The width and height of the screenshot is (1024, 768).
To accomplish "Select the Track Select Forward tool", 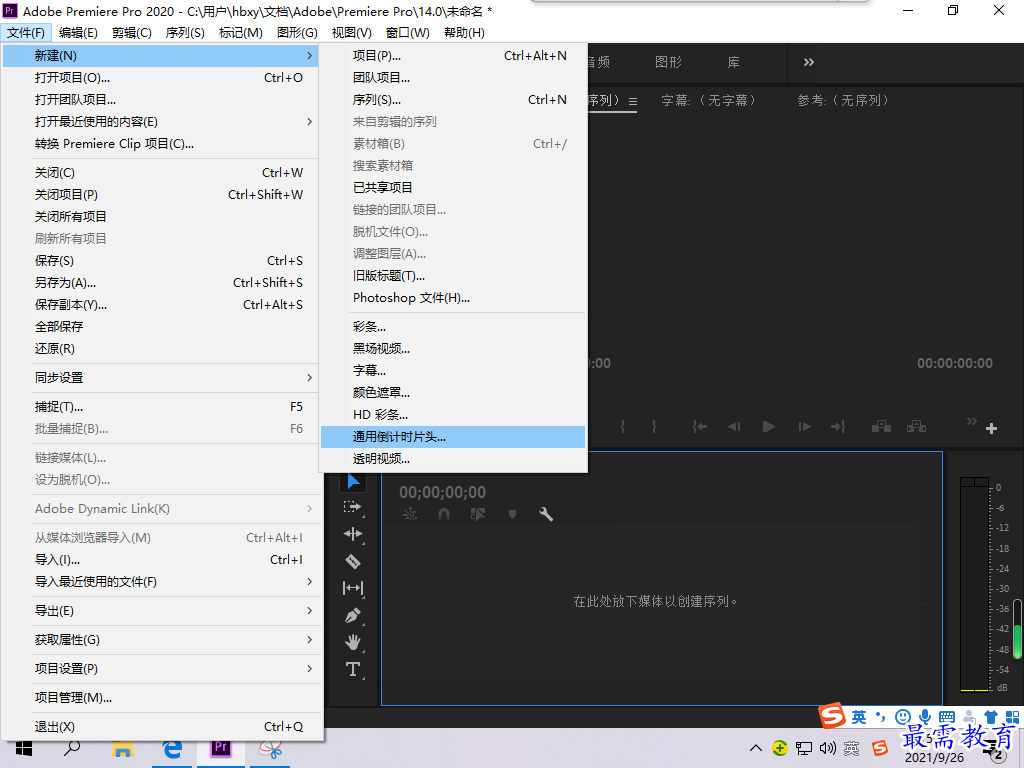I will click(x=353, y=507).
